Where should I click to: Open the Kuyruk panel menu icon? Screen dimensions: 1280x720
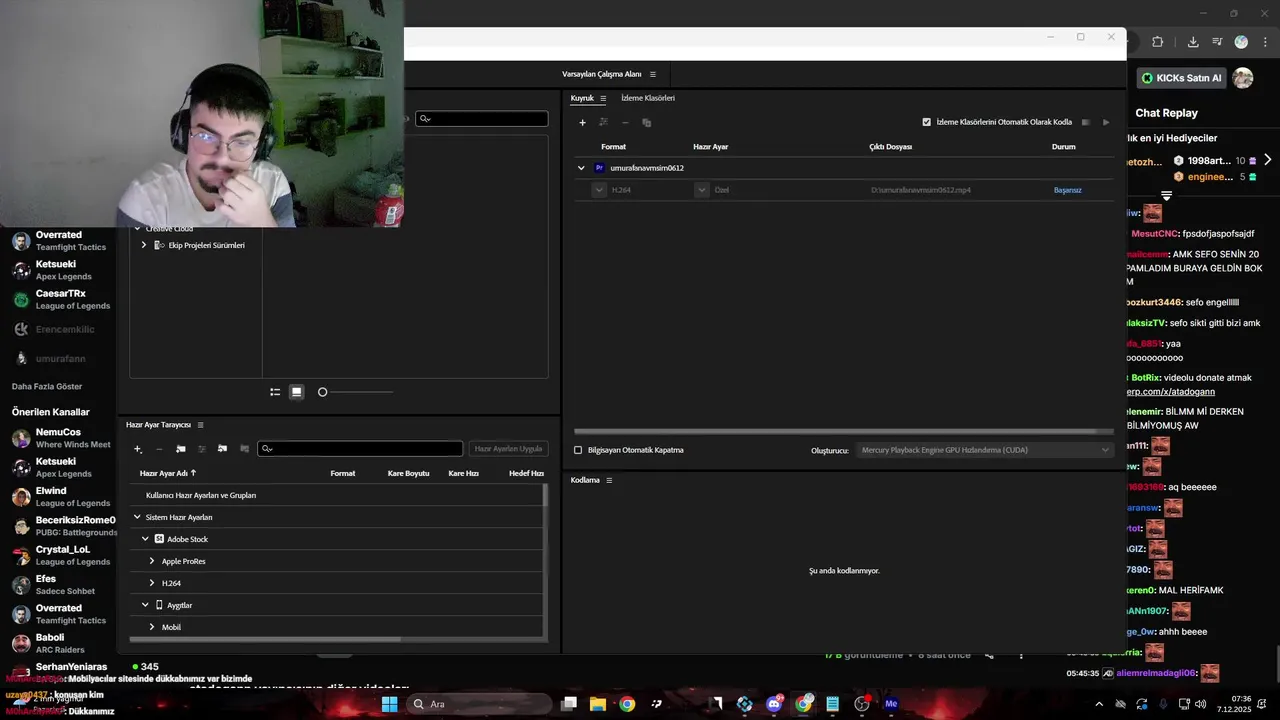[x=603, y=98]
